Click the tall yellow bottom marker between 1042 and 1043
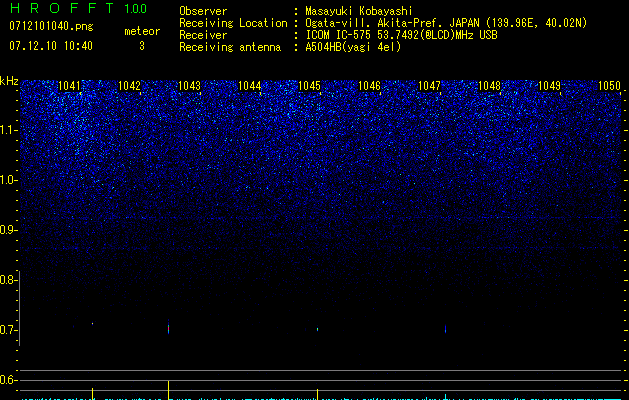629x400 pixels. [168, 390]
